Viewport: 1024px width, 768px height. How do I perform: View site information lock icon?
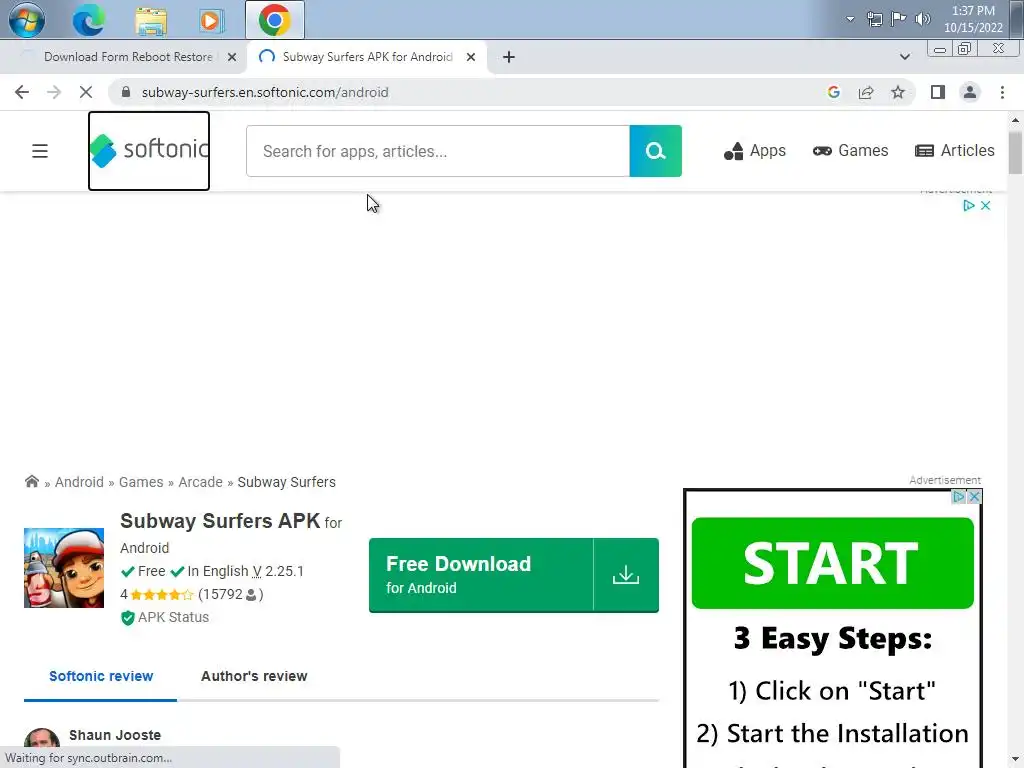(126, 92)
